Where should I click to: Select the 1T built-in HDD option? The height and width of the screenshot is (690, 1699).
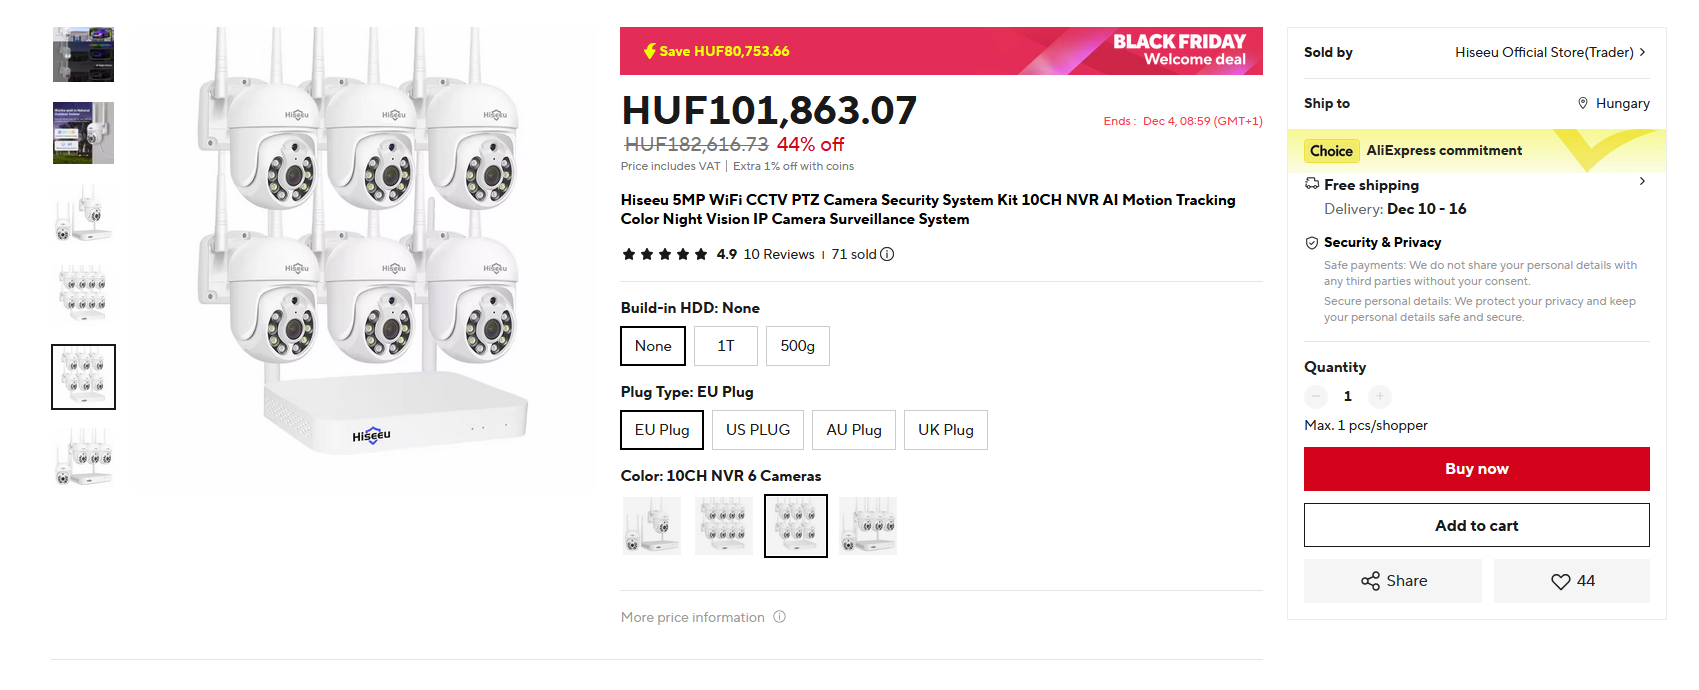[726, 346]
